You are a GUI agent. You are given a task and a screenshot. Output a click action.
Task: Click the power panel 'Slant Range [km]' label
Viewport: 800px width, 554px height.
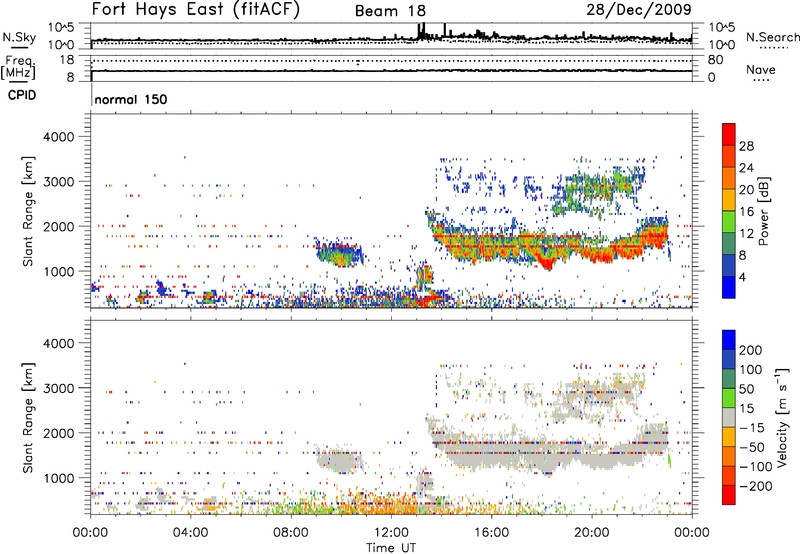28,211
